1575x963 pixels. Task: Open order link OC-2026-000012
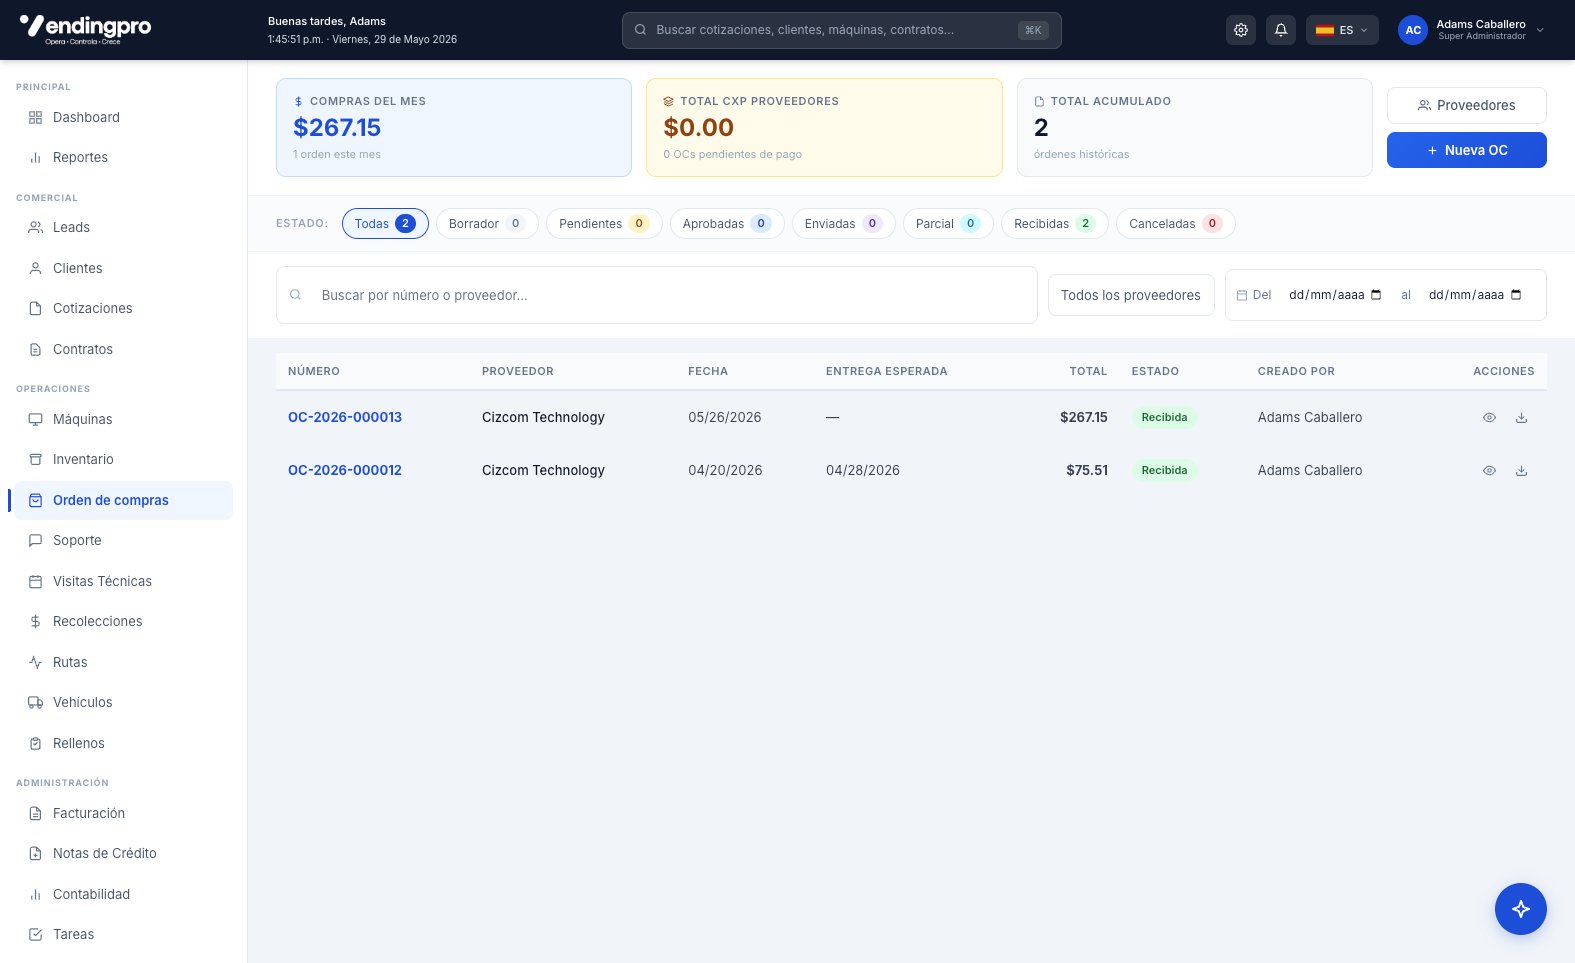point(345,471)
